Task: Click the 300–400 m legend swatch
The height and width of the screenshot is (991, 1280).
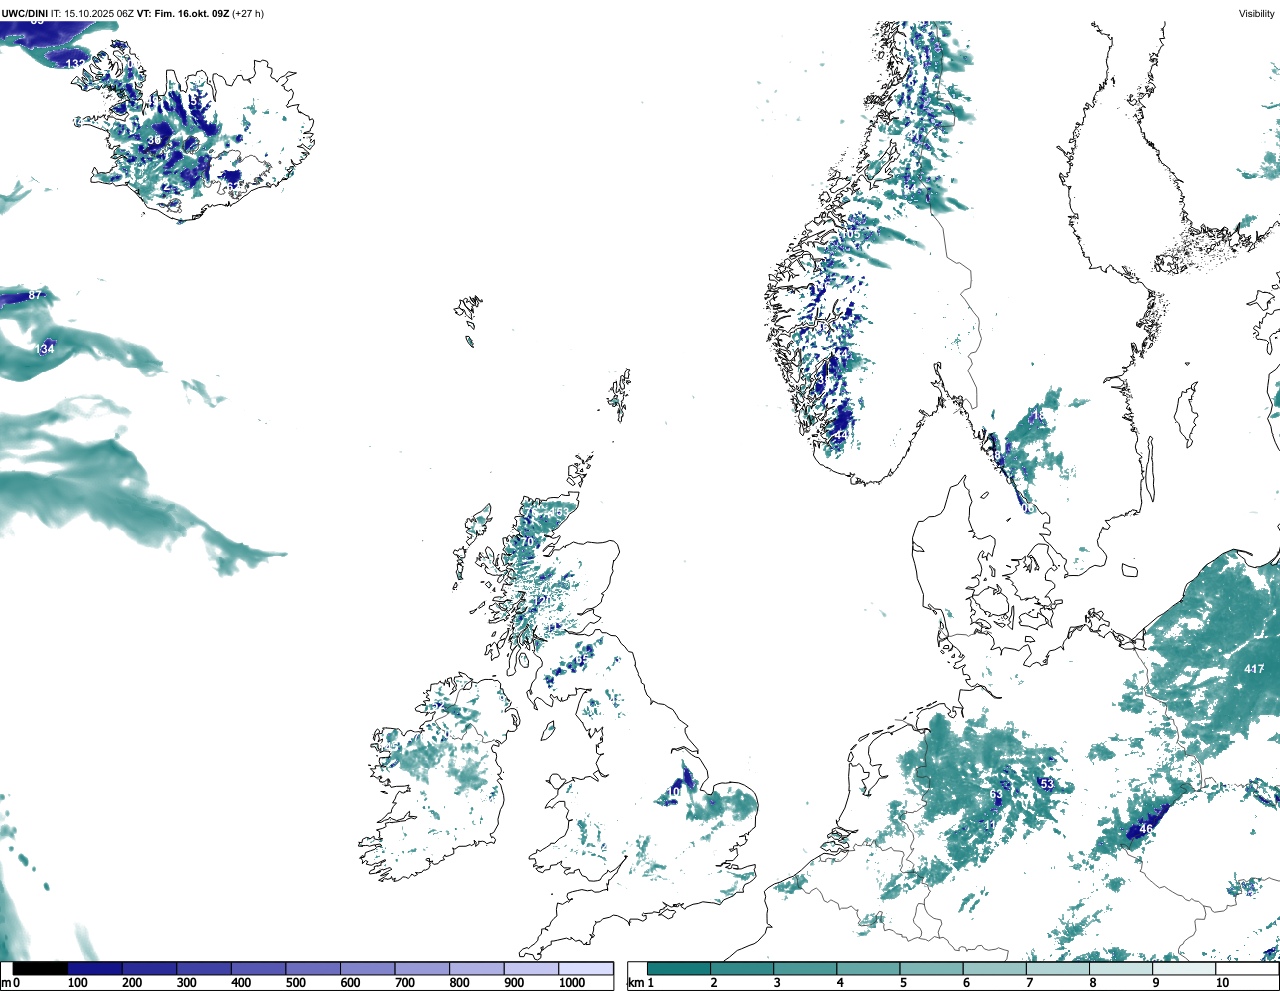Action: click(x=204, y=969)
